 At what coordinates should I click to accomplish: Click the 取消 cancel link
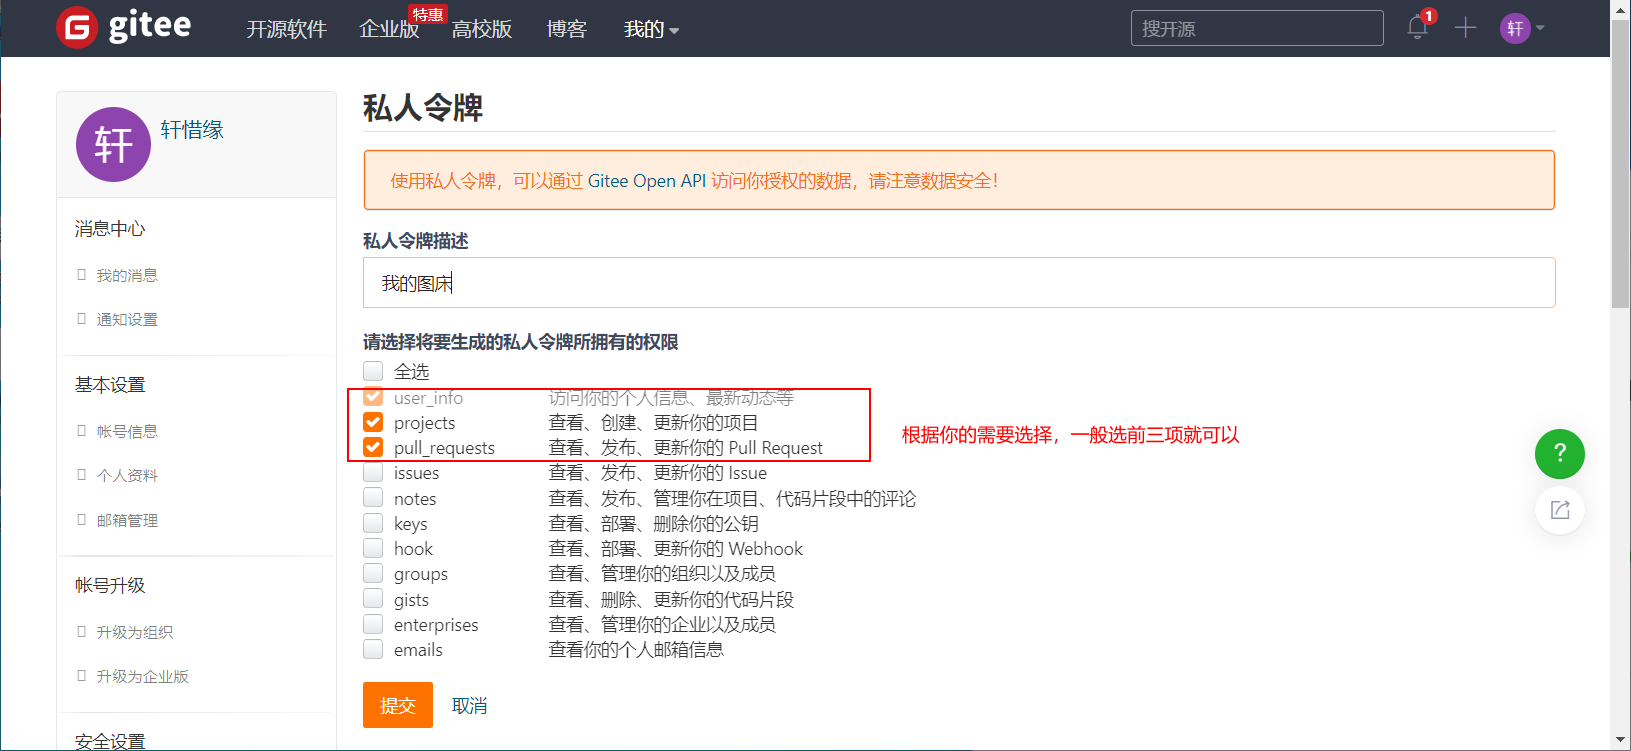[469, 706]
